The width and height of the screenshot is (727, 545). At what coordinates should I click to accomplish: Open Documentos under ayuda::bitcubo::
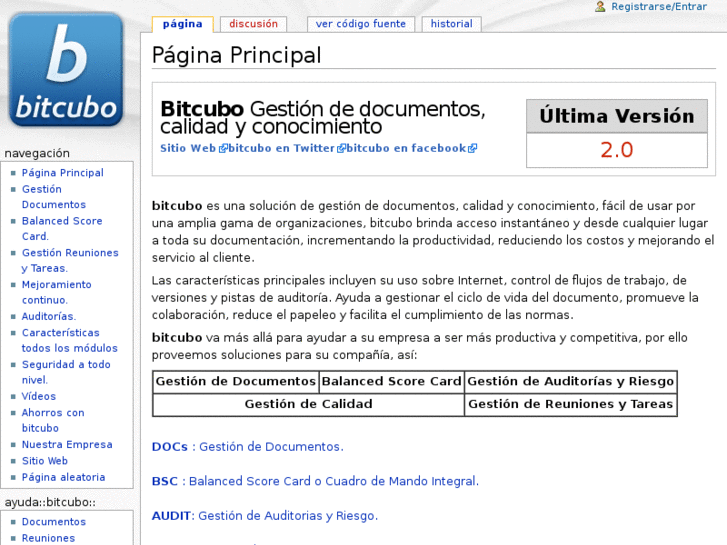tap(54, 522)
